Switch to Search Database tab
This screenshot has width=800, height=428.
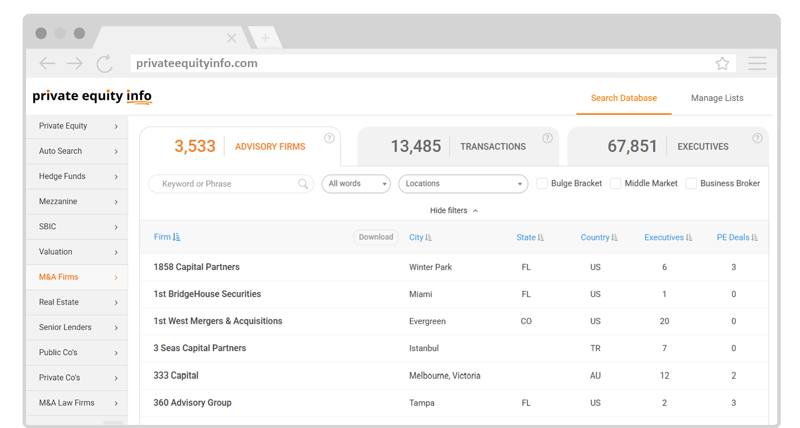coord(623,98)
